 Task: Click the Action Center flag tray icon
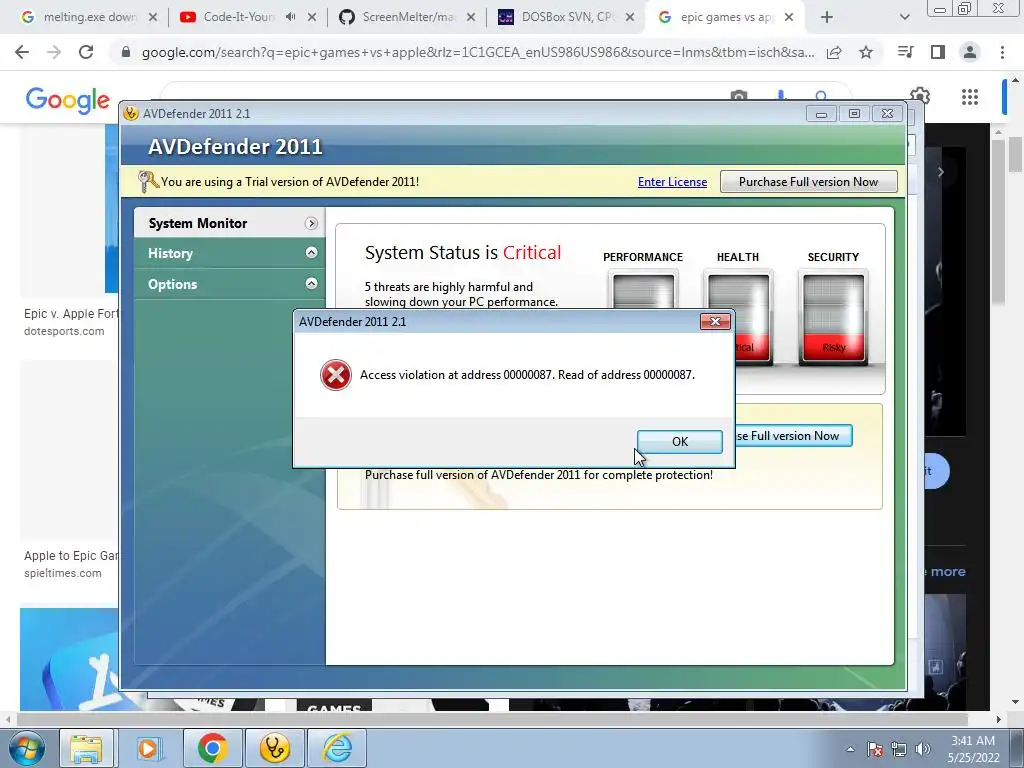[875, 749]
